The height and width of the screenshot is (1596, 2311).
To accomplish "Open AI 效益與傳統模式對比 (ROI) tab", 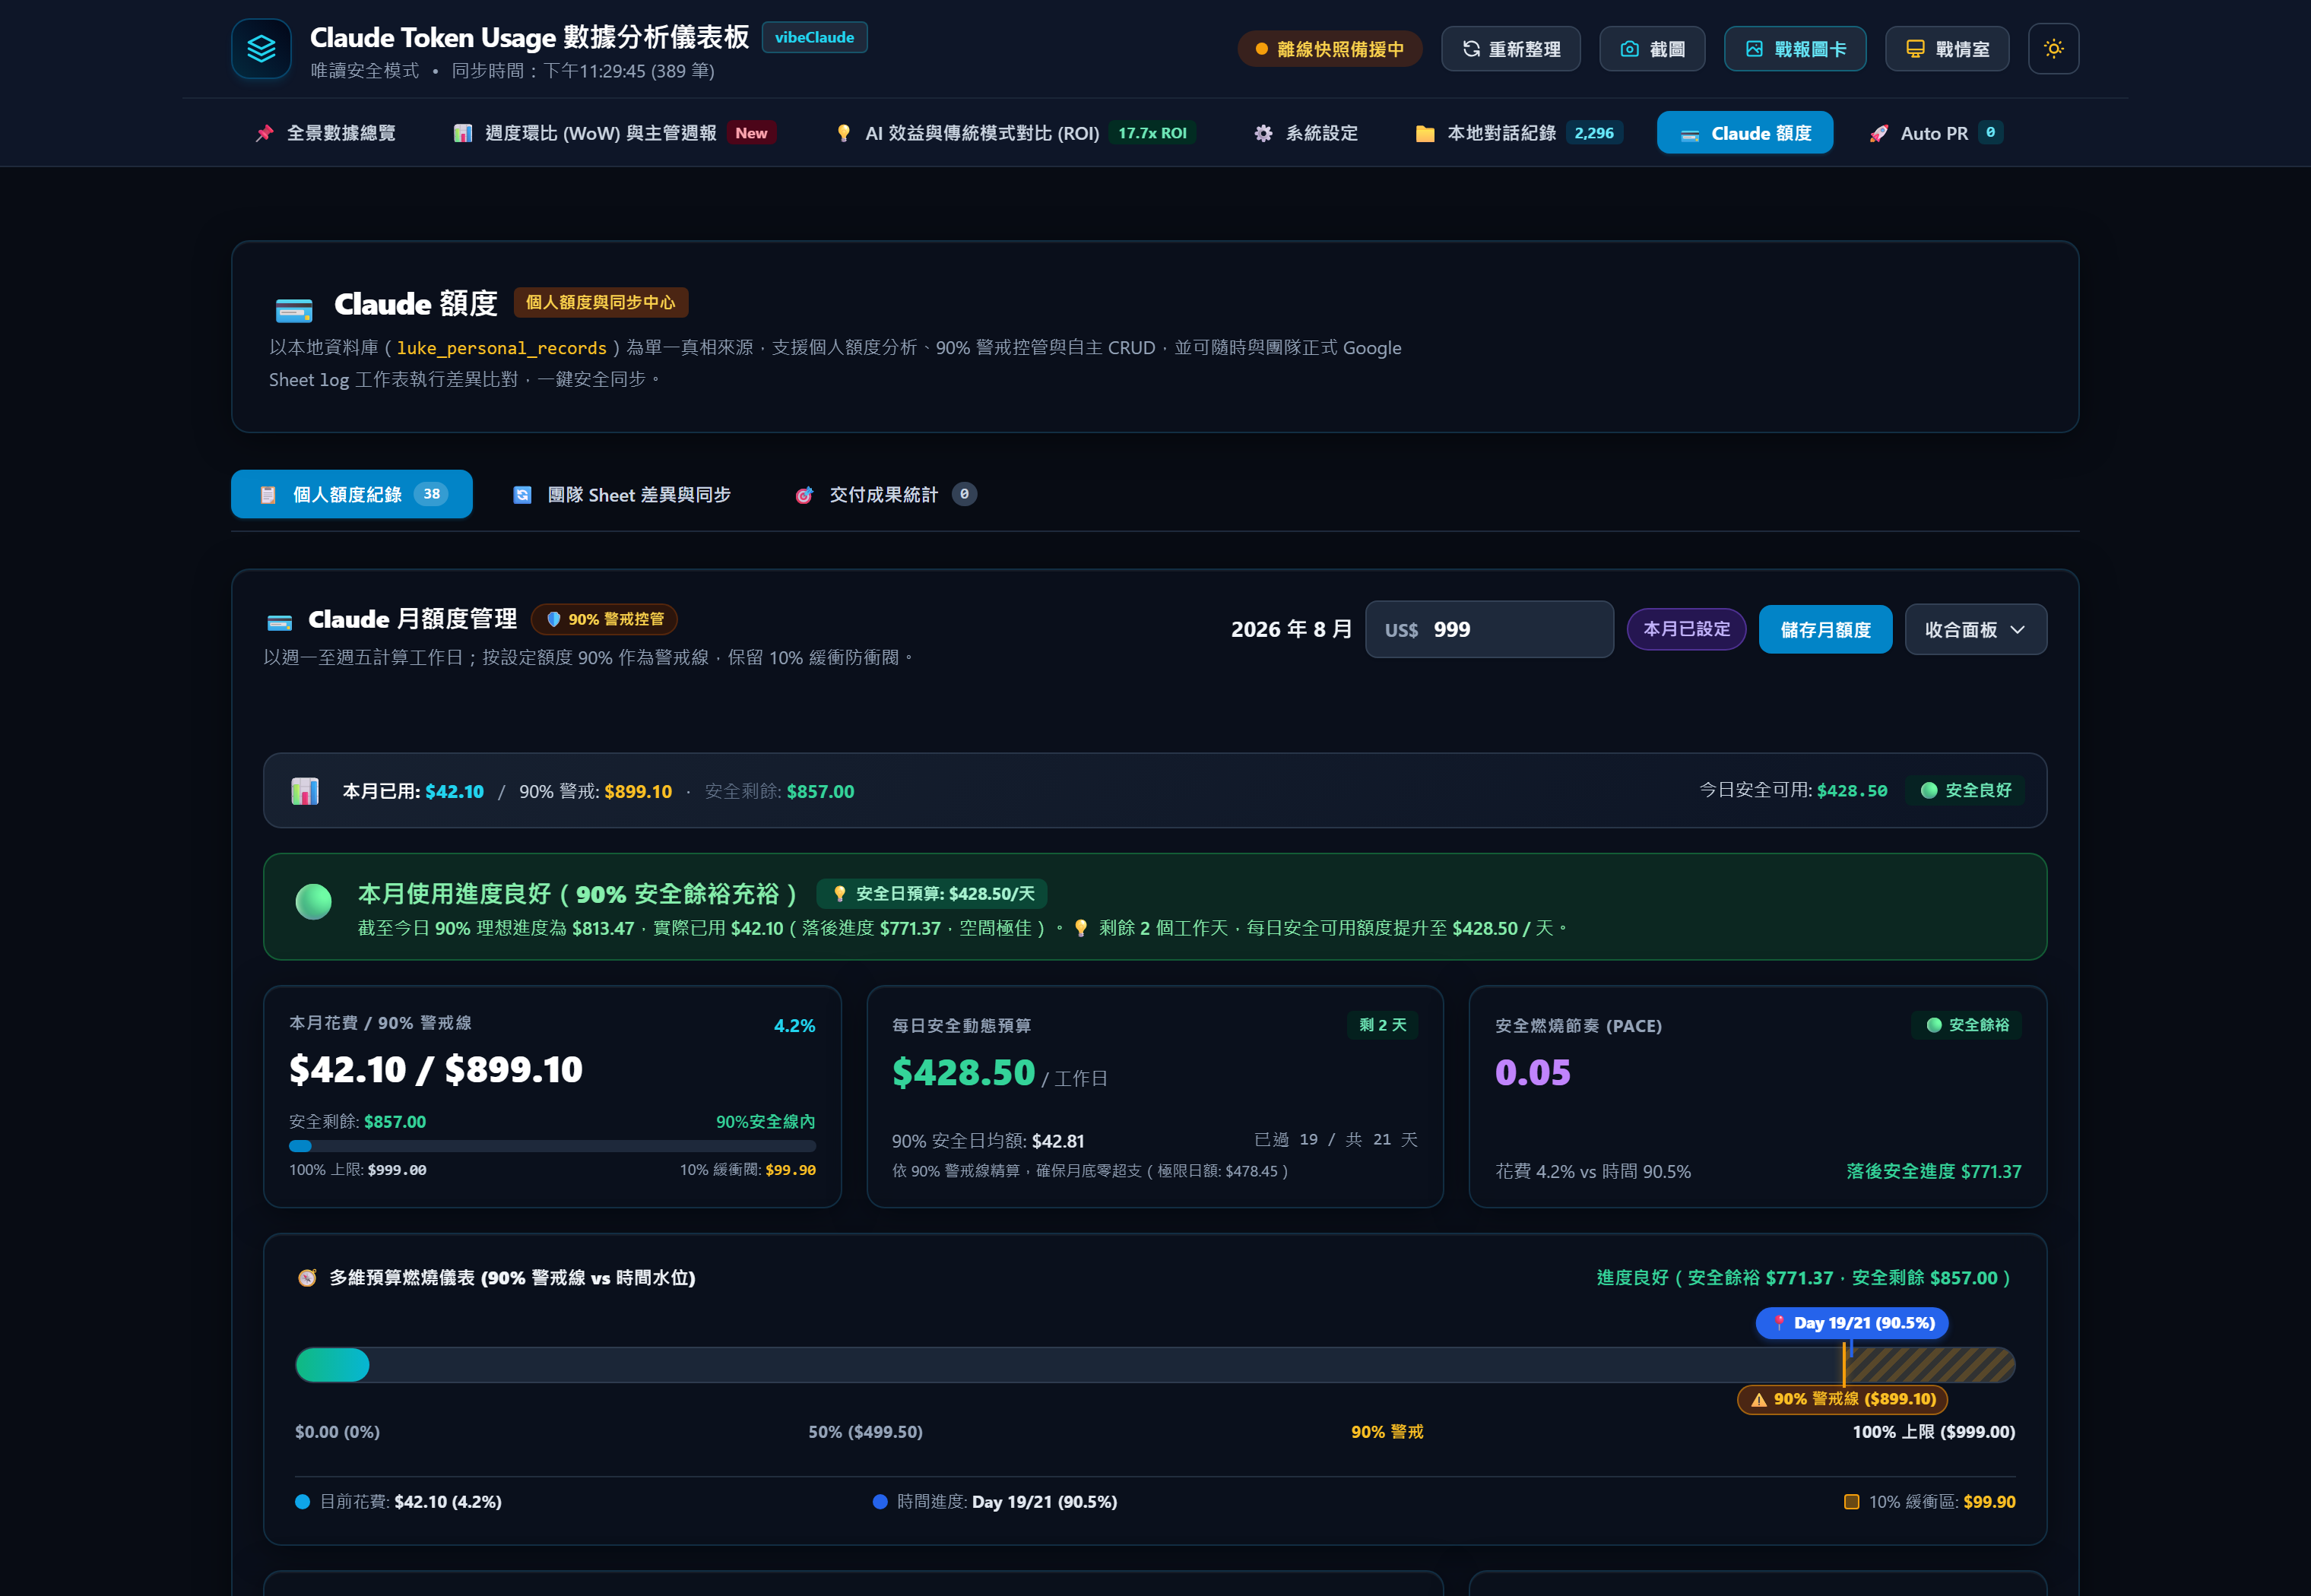I will 1015,133.
